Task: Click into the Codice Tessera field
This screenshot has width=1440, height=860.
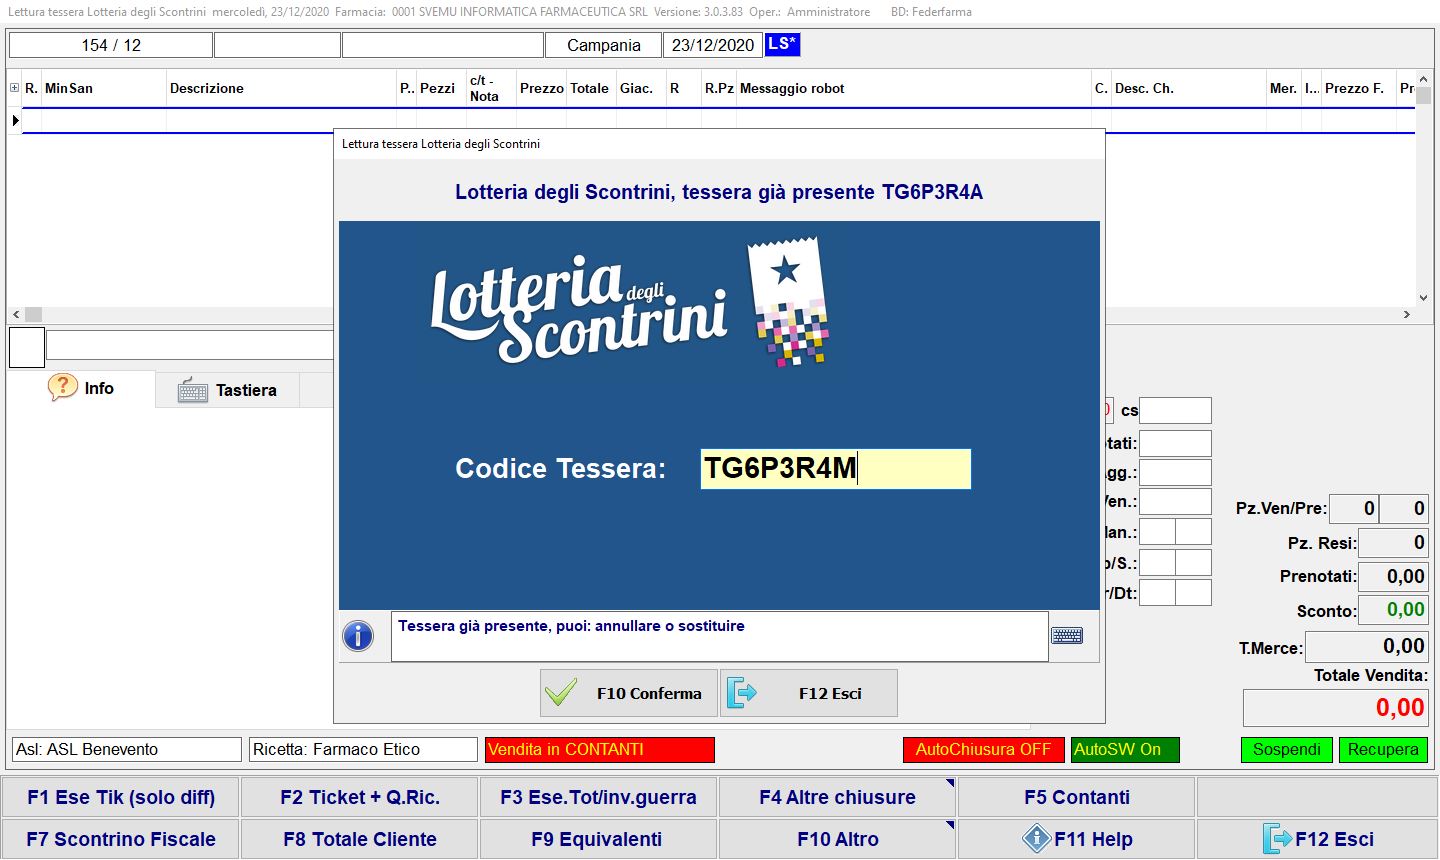Action: pyautogui.click(x=835, y=469)
